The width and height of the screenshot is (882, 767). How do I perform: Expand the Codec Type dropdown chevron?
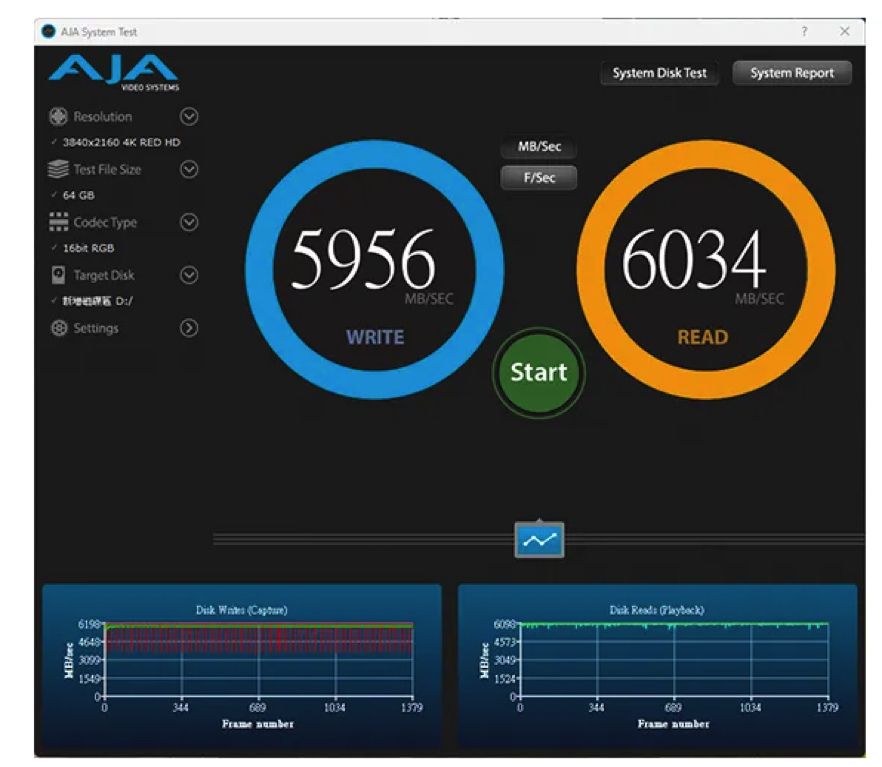[x=189, y=222]
